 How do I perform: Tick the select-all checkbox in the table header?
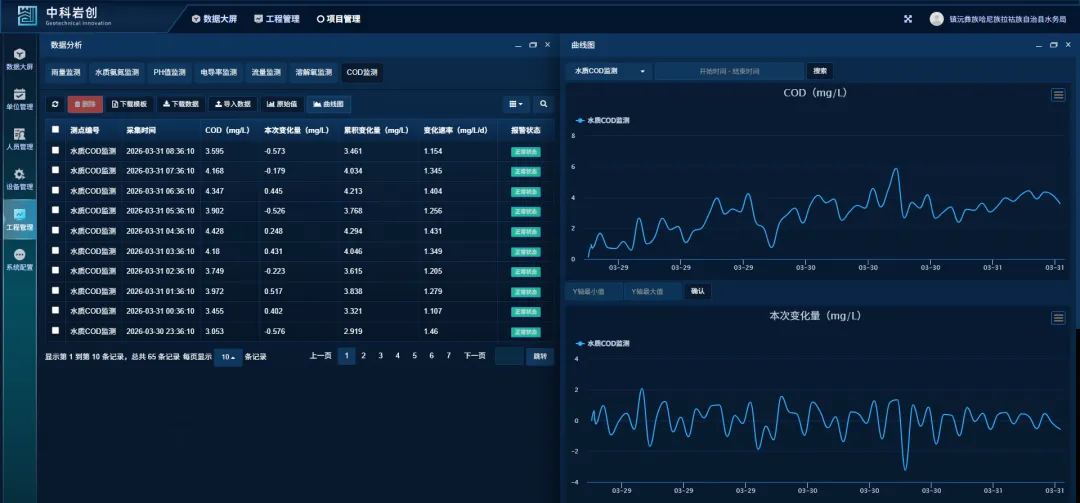point(55,130)
